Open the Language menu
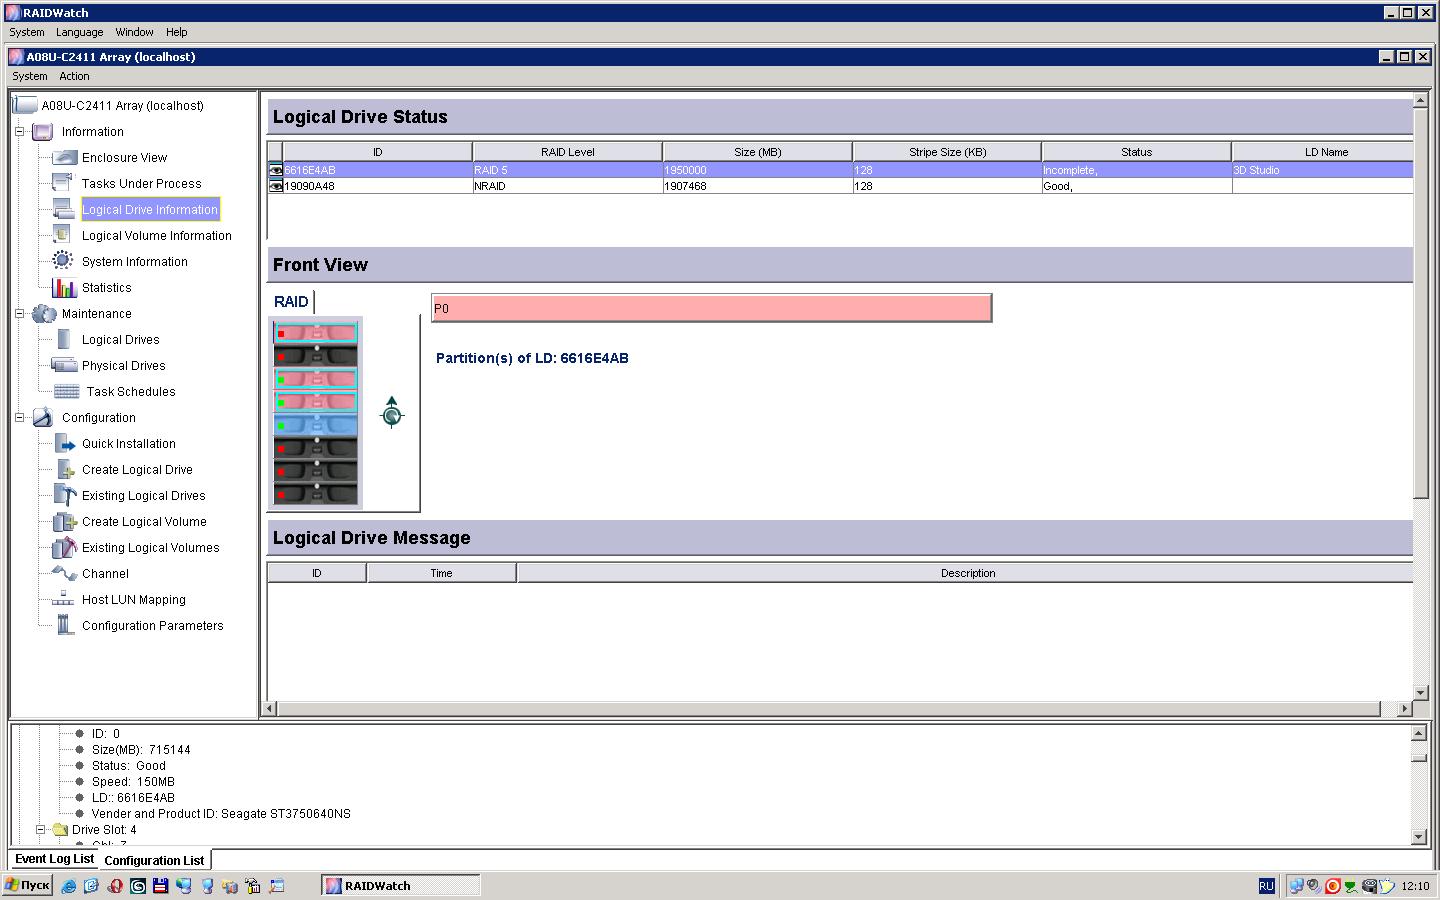Image resolution: width=1440 pixels, height=900 pixels. (79, 32)
